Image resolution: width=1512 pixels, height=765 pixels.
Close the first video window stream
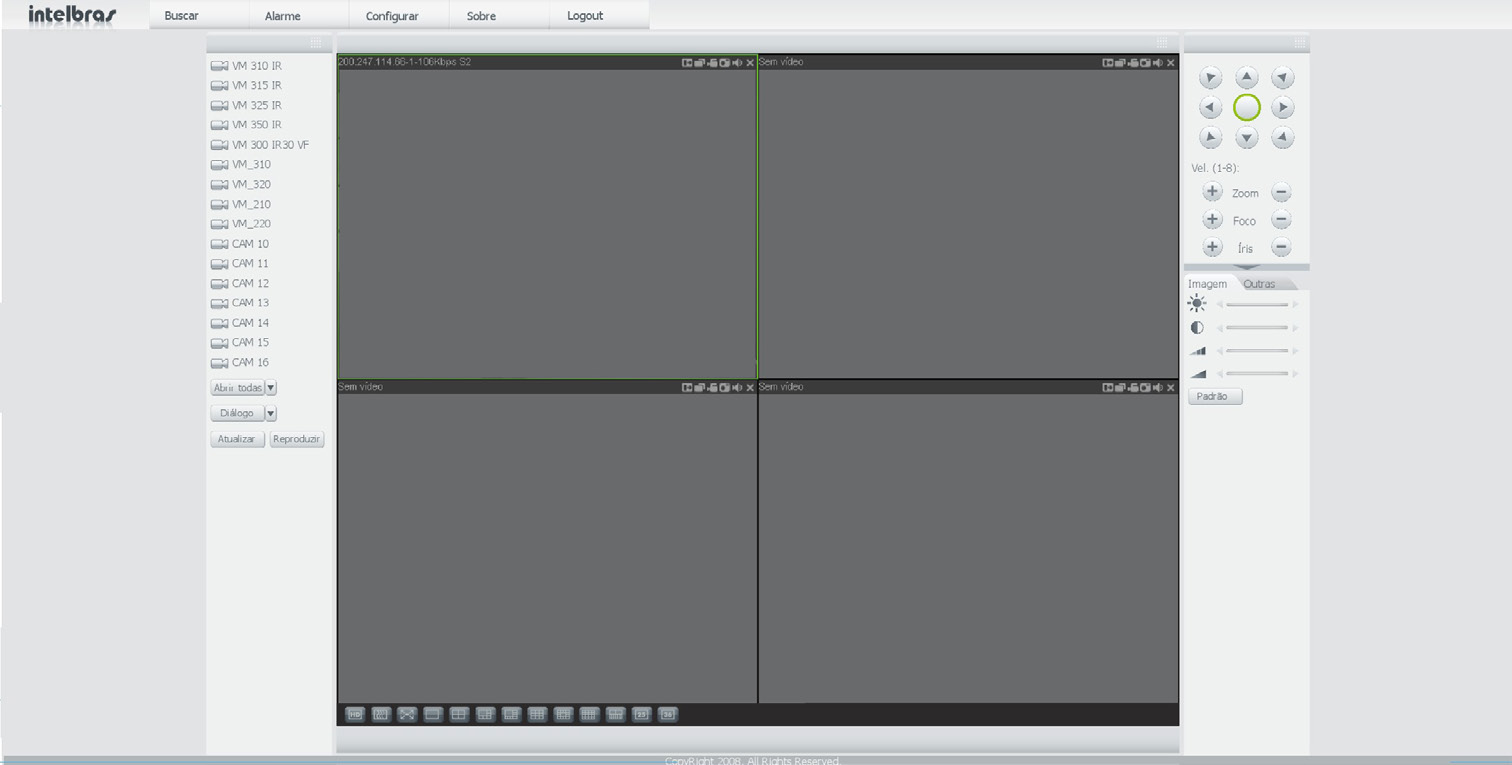750,63
